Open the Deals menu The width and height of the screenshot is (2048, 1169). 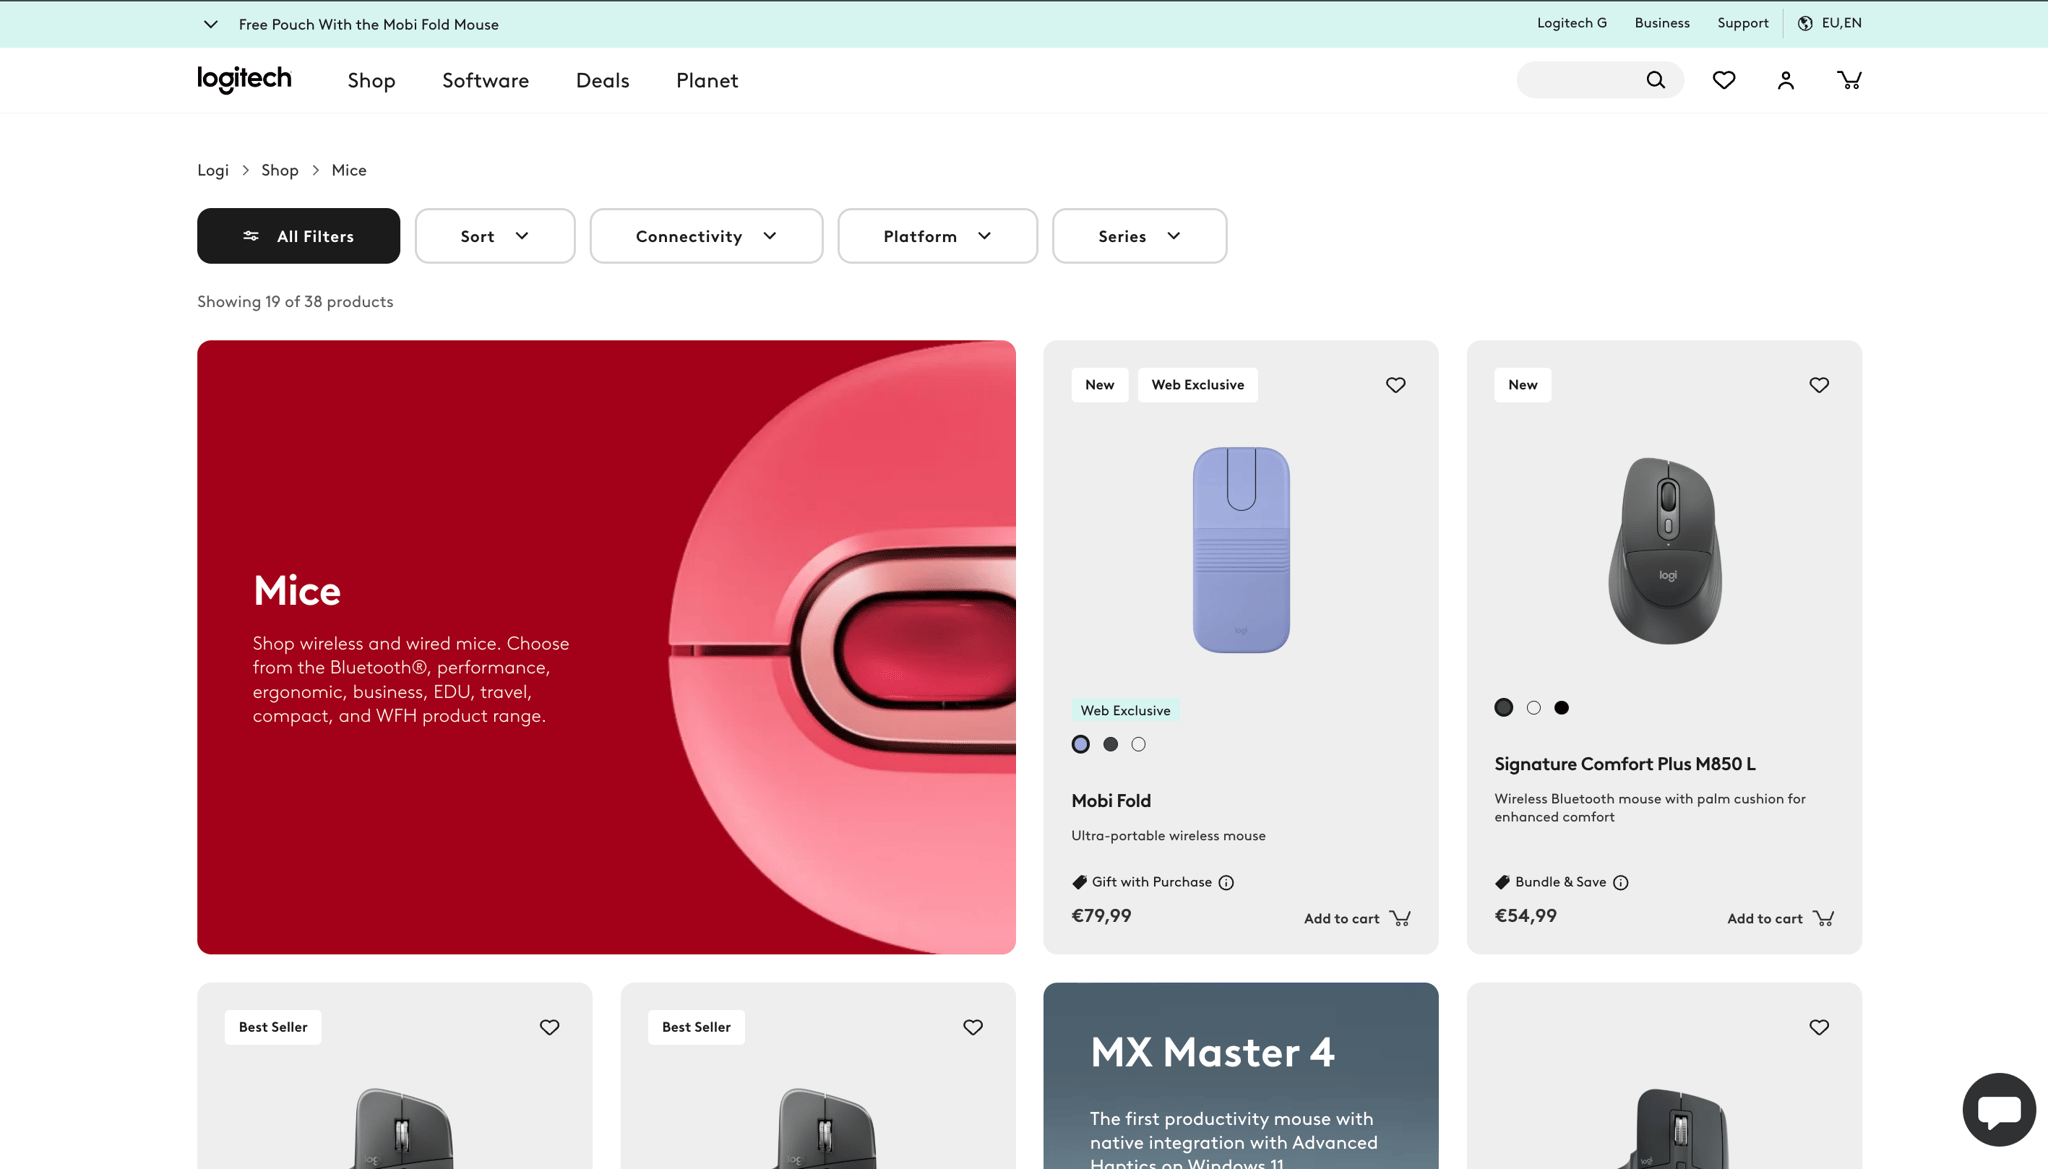tap(602, 80)
